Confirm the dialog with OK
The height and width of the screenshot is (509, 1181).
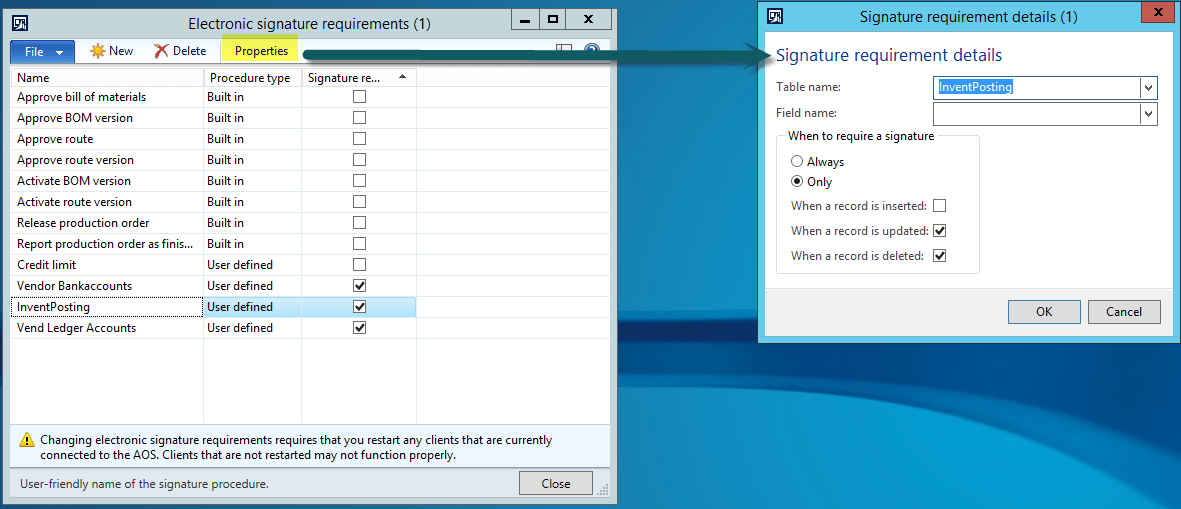point(1044,312)
